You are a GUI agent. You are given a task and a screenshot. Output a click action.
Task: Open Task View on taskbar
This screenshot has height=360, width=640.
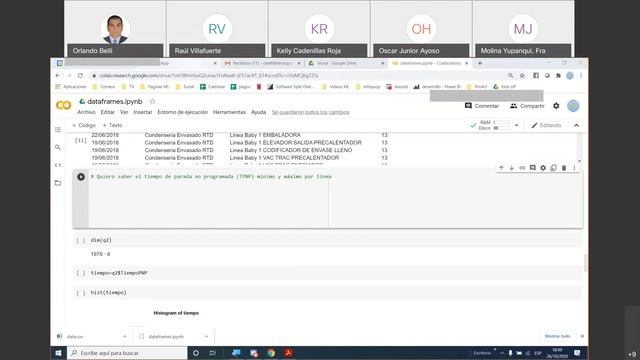(x=213, y=353)
